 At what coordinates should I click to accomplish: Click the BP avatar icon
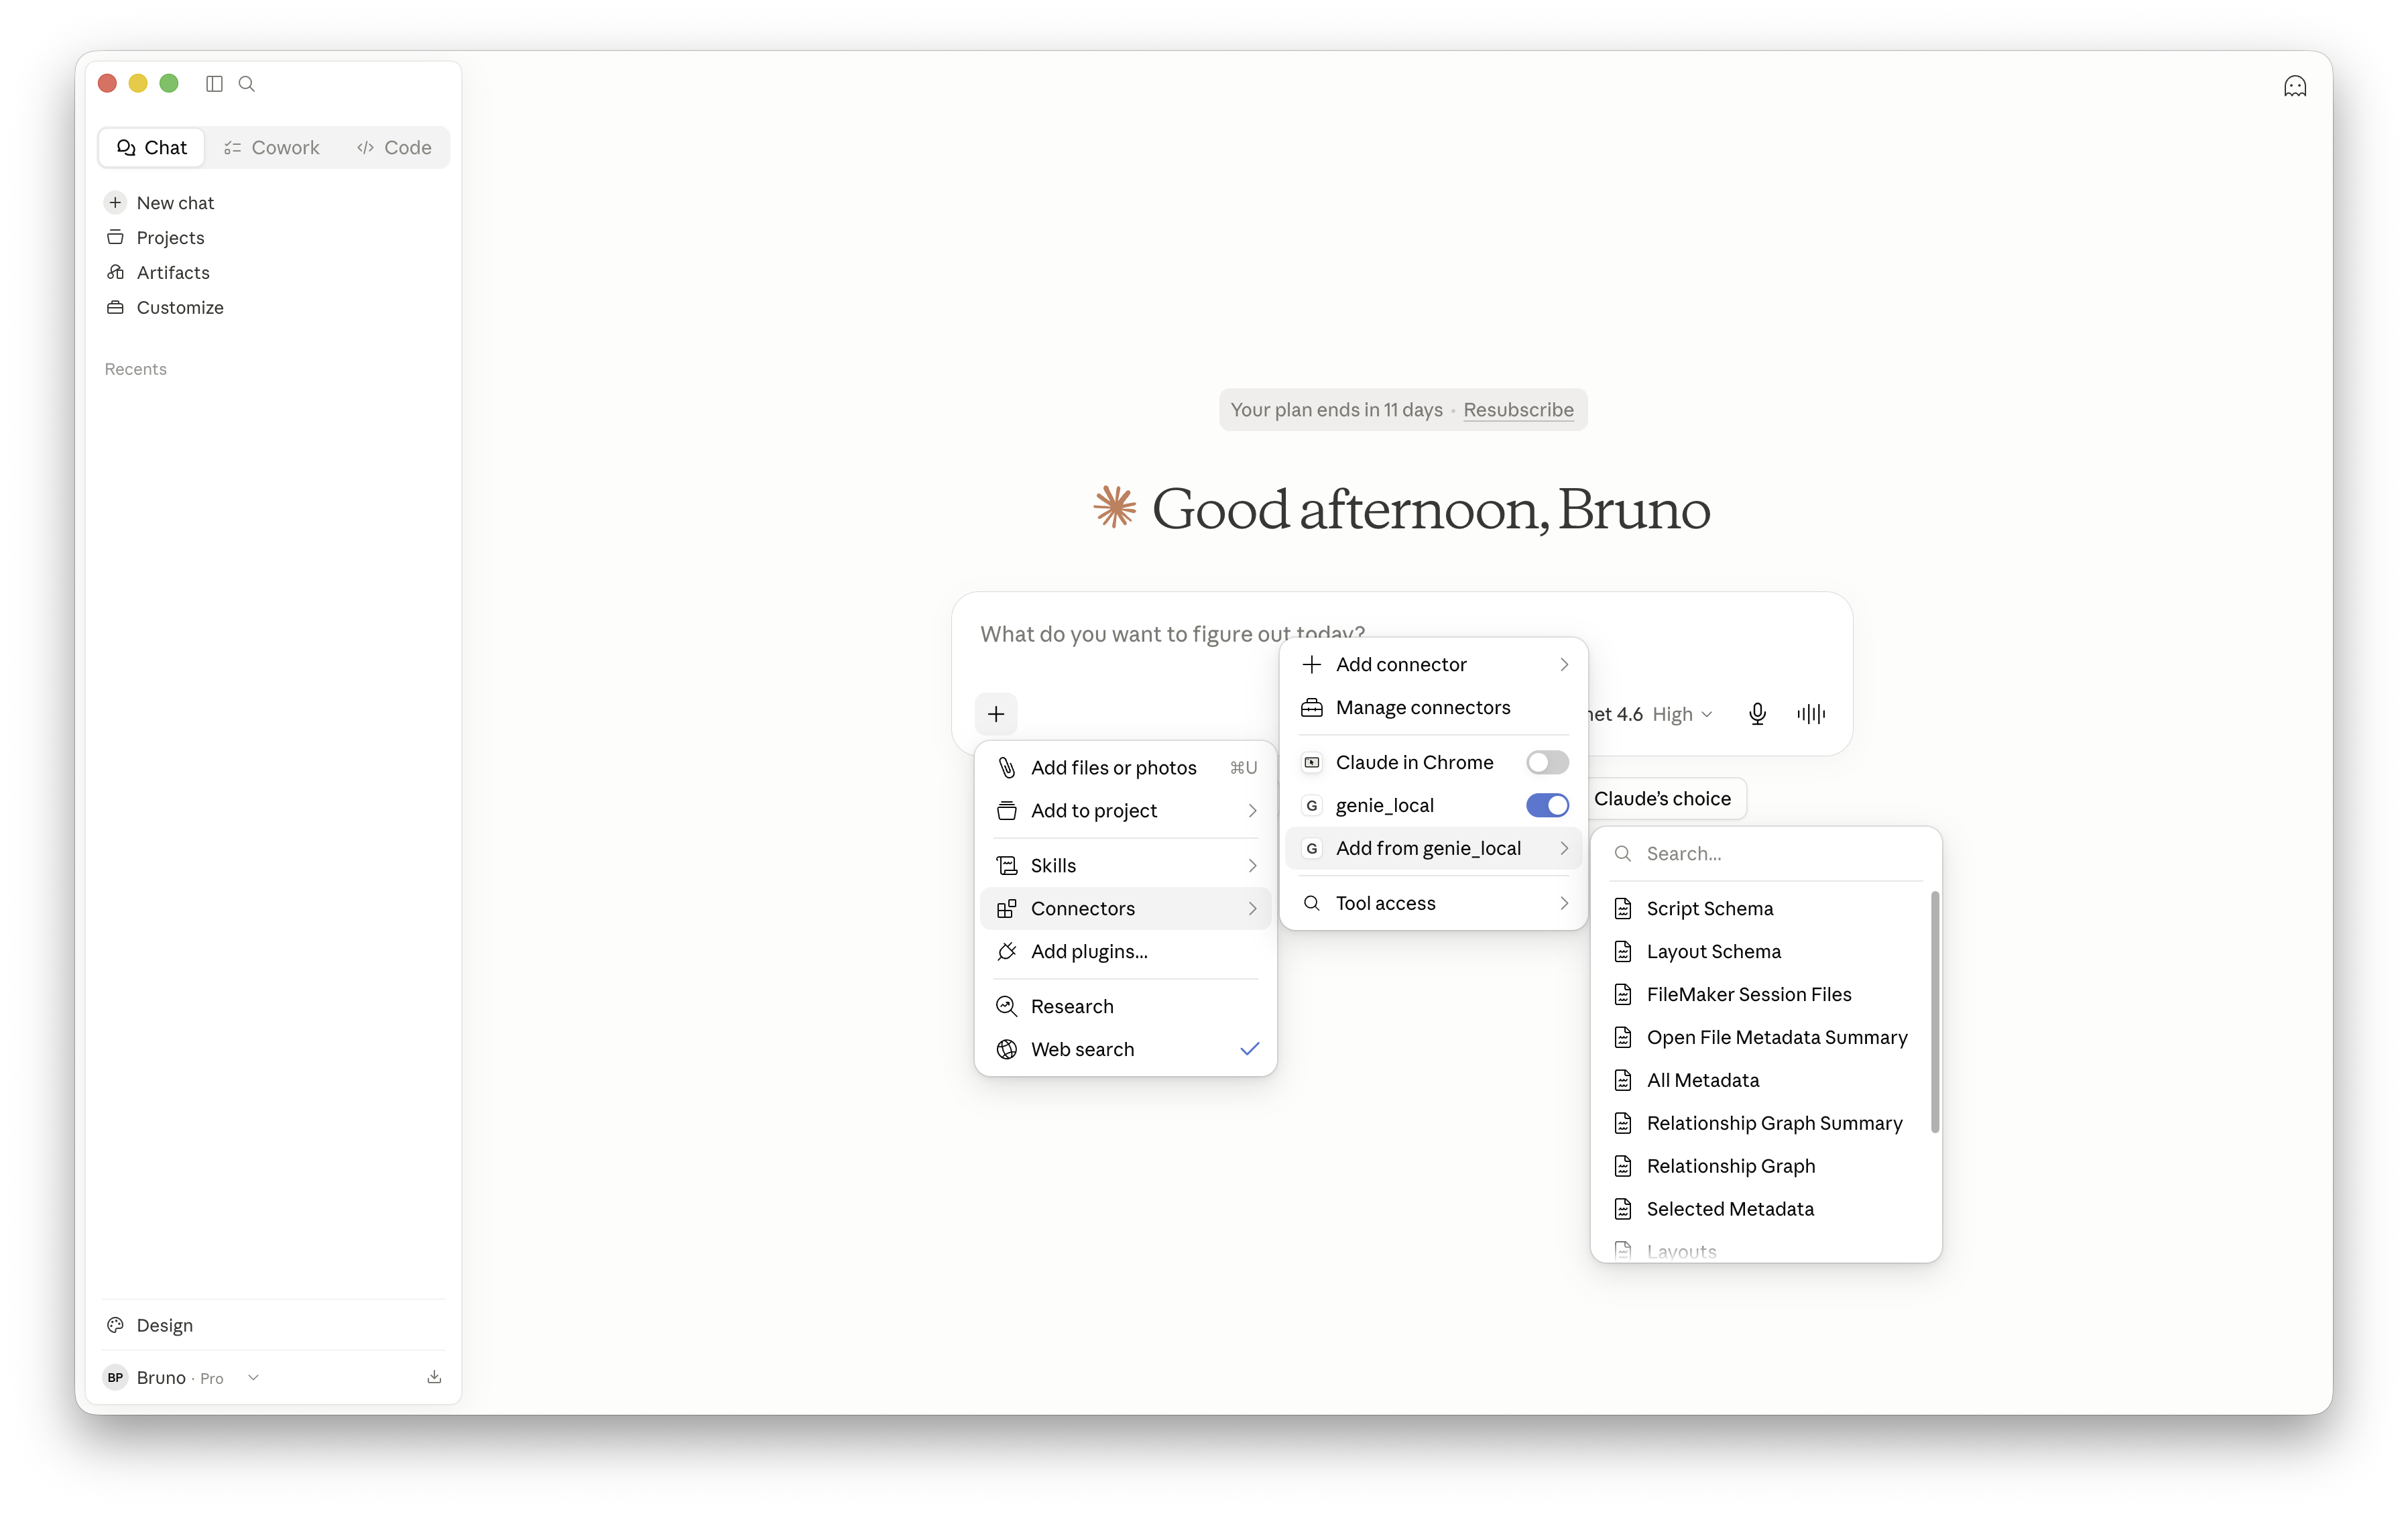point(116,1378)
